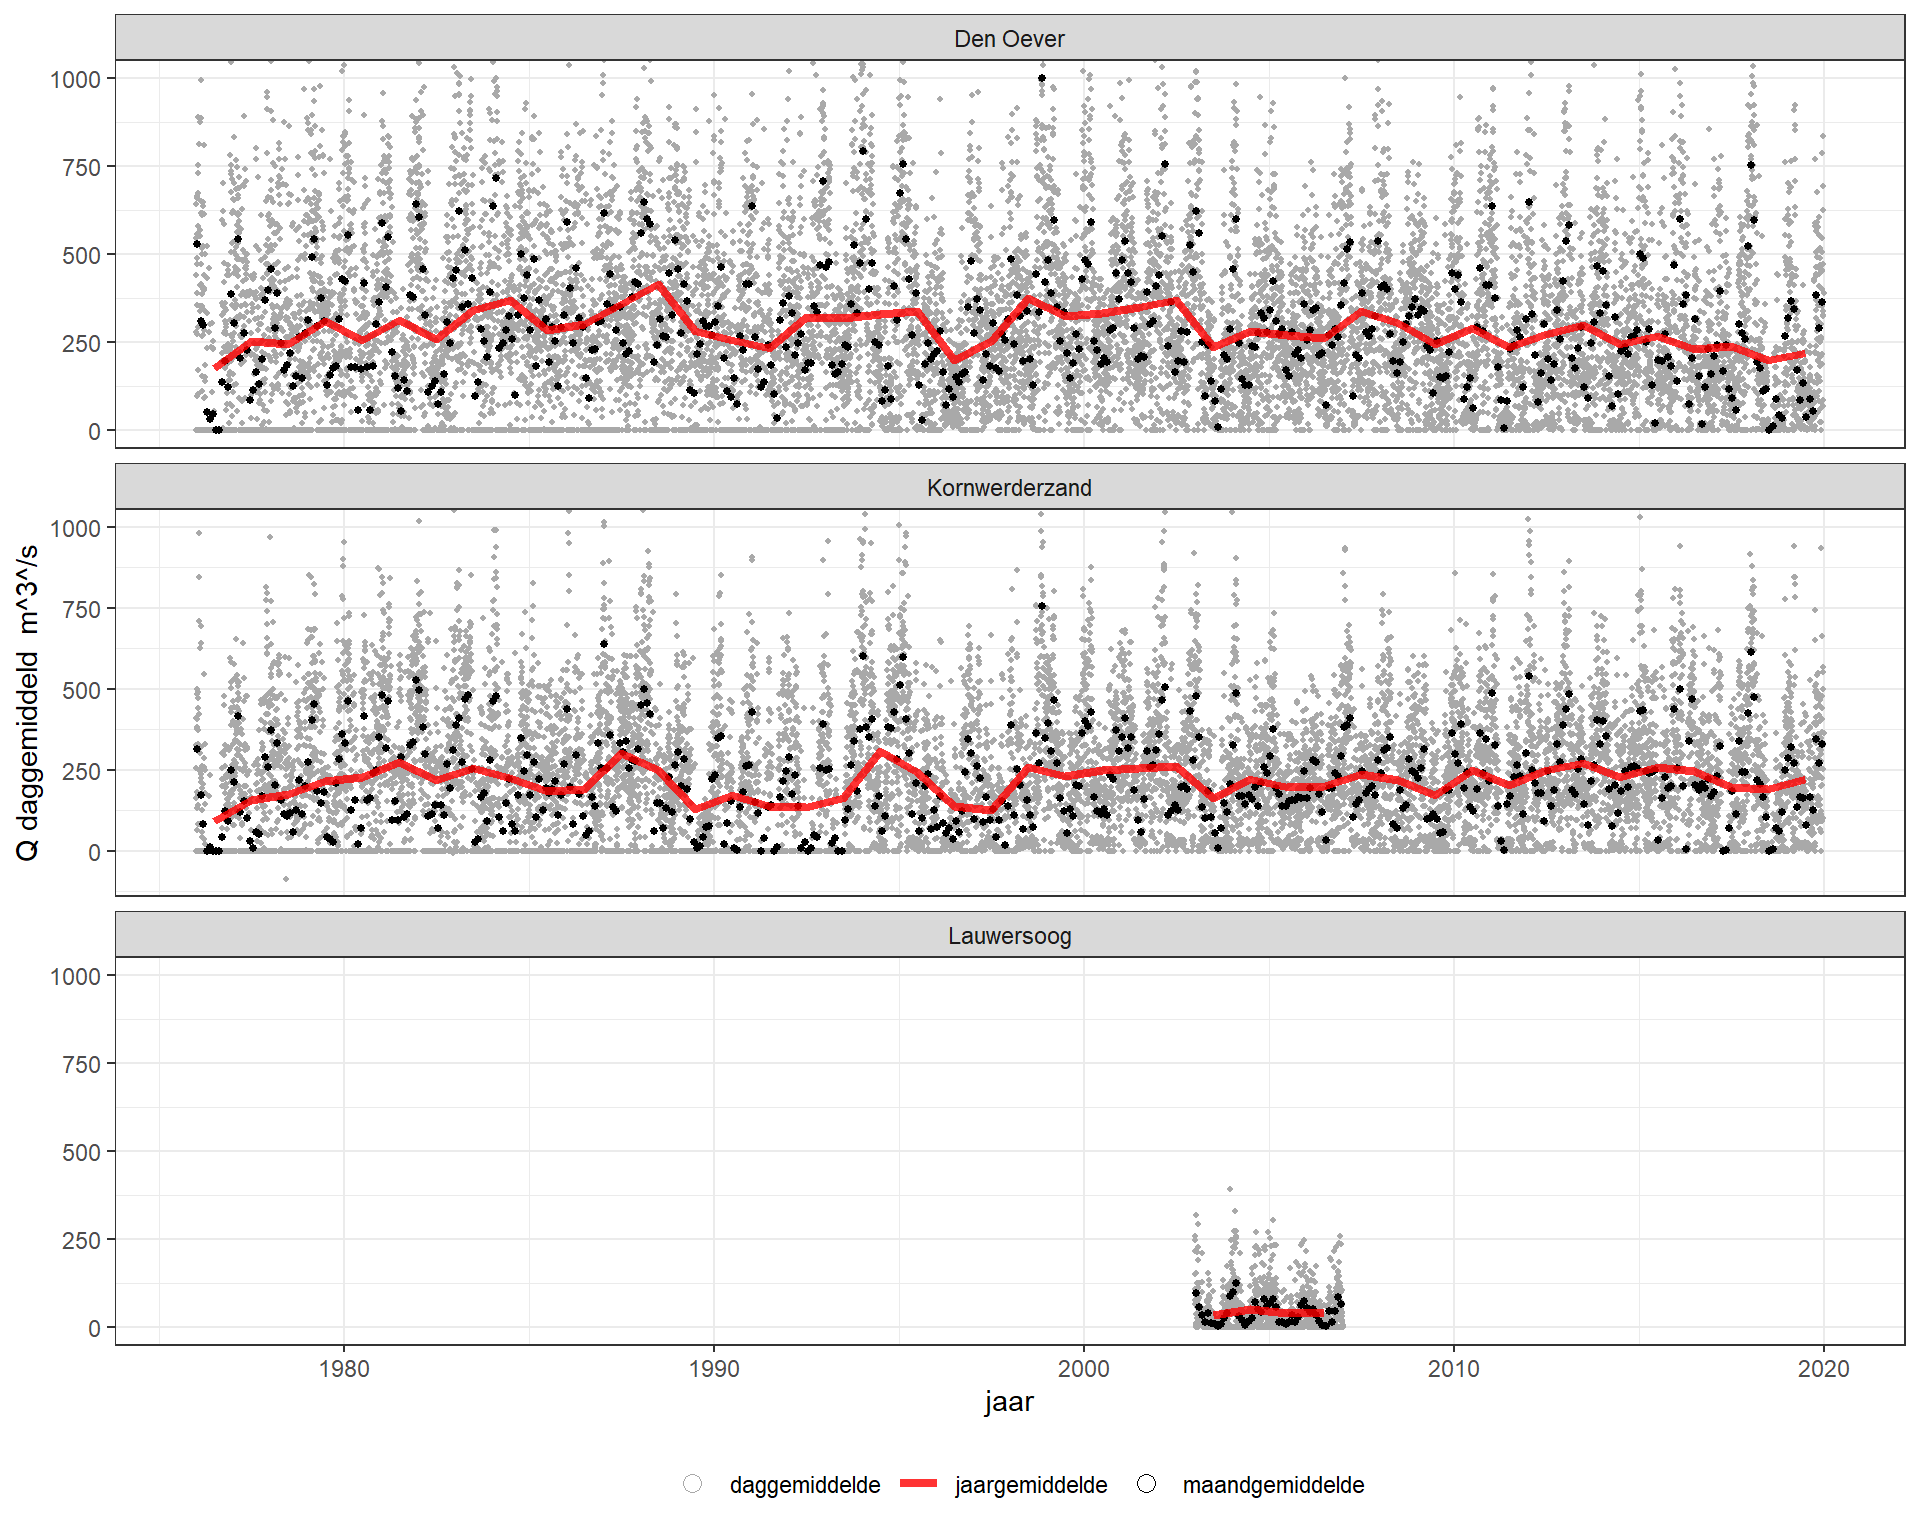
Task: Click the red jaargemiddelde legend line
Action: pyautogui.click(x=918, y=1484)
